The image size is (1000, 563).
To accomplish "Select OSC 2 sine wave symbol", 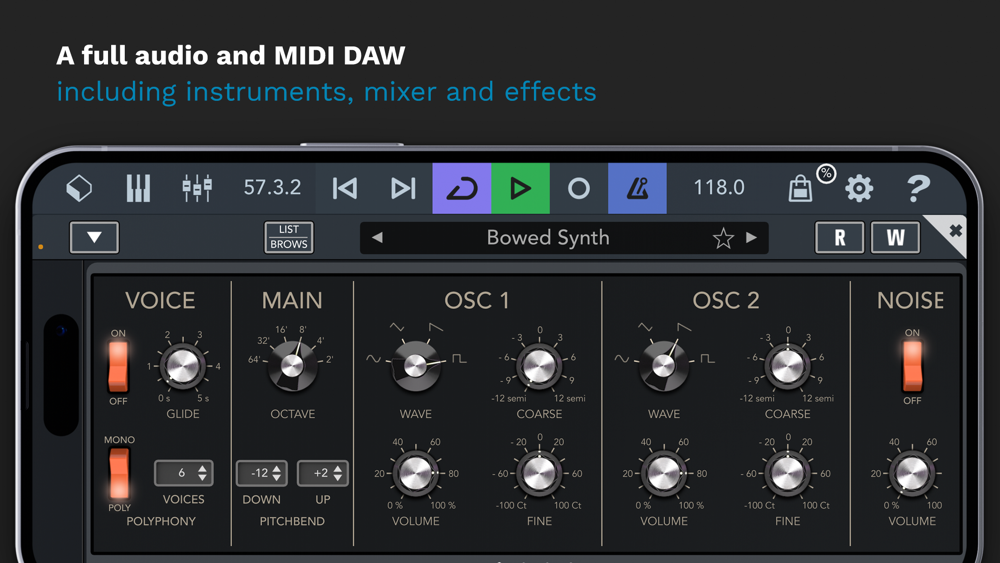I will (621, 359).
